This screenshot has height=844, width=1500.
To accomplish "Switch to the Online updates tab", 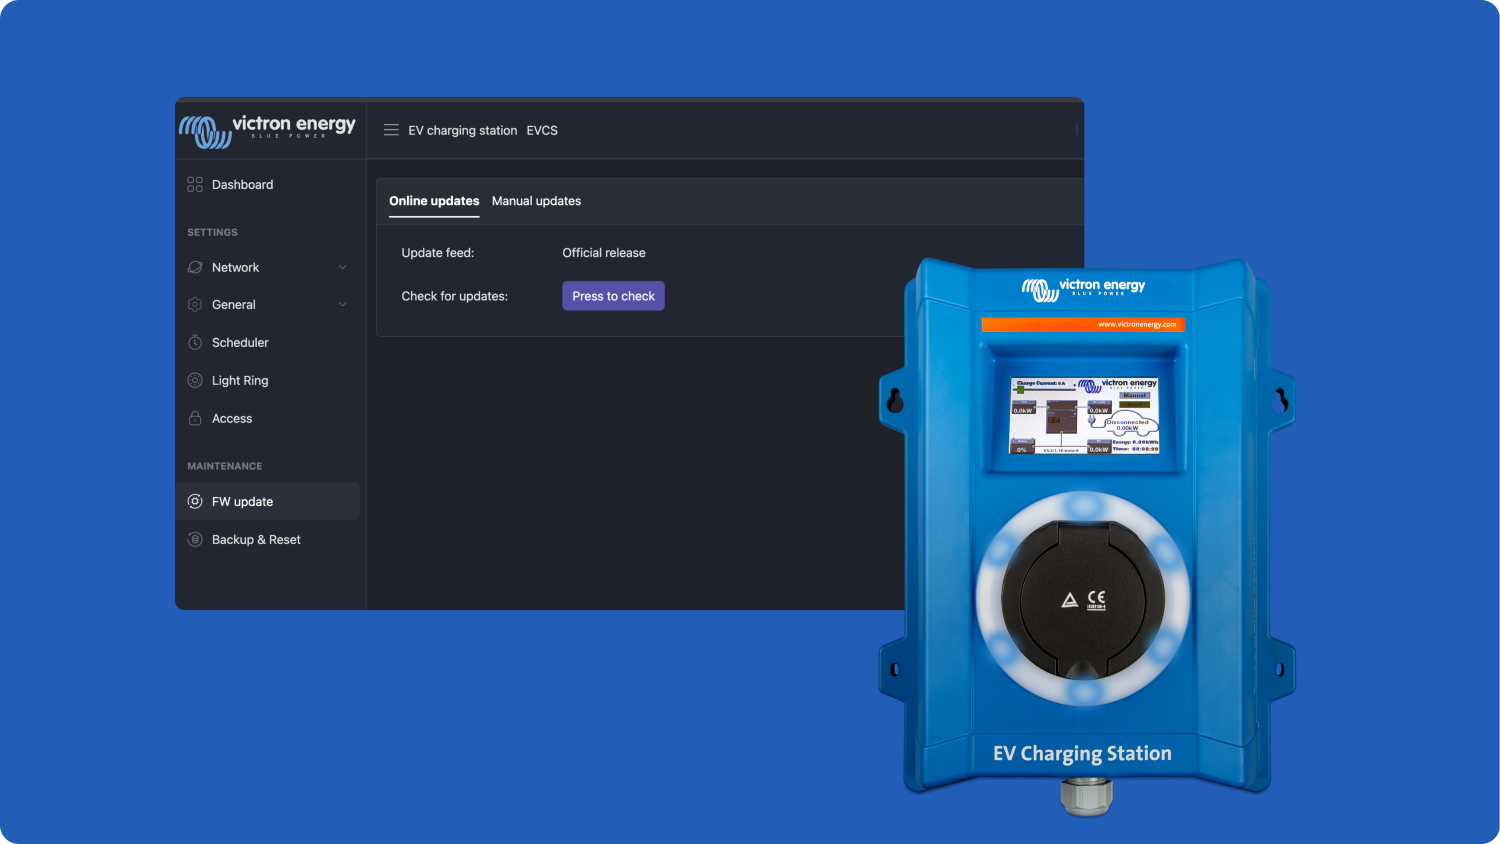I will tap(434, 201).
